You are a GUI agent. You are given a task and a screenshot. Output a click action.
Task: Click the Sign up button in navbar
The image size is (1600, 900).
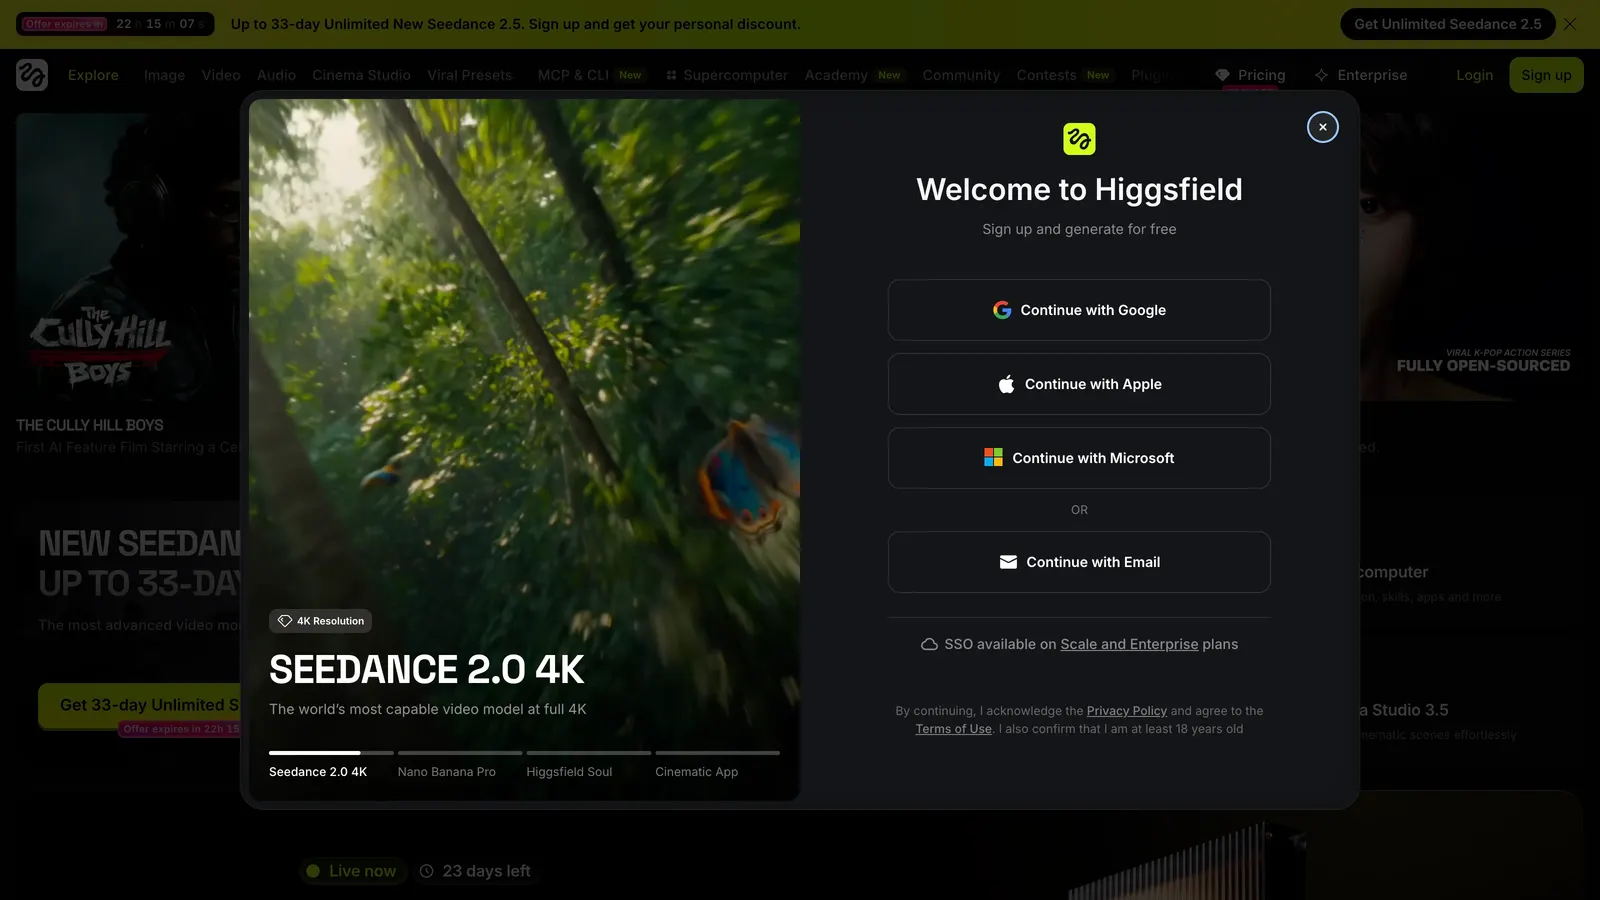(x=1546, y=75)
